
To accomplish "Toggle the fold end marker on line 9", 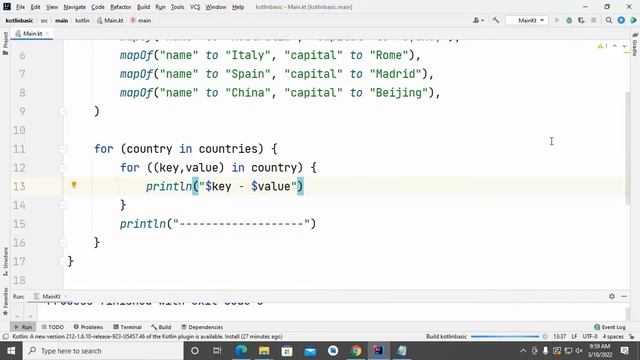I will tap(63, 111).
